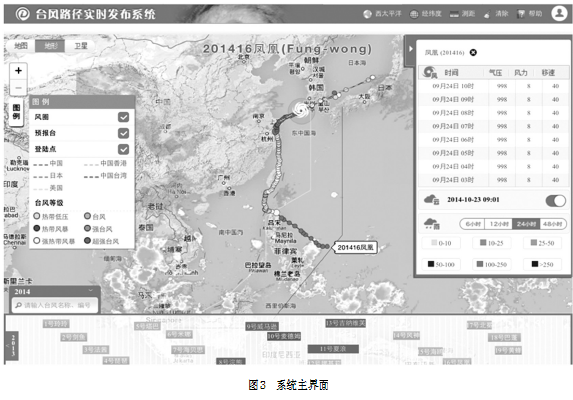Switch to the 地图 map tab
The image size is (573, 400).
(21, 46)
